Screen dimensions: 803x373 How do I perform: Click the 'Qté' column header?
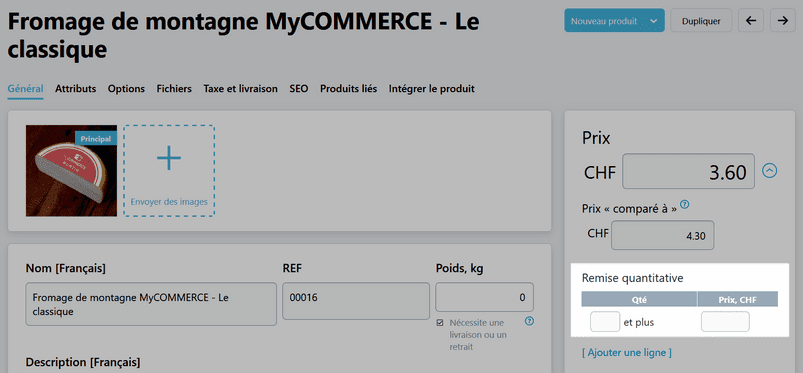639,299
